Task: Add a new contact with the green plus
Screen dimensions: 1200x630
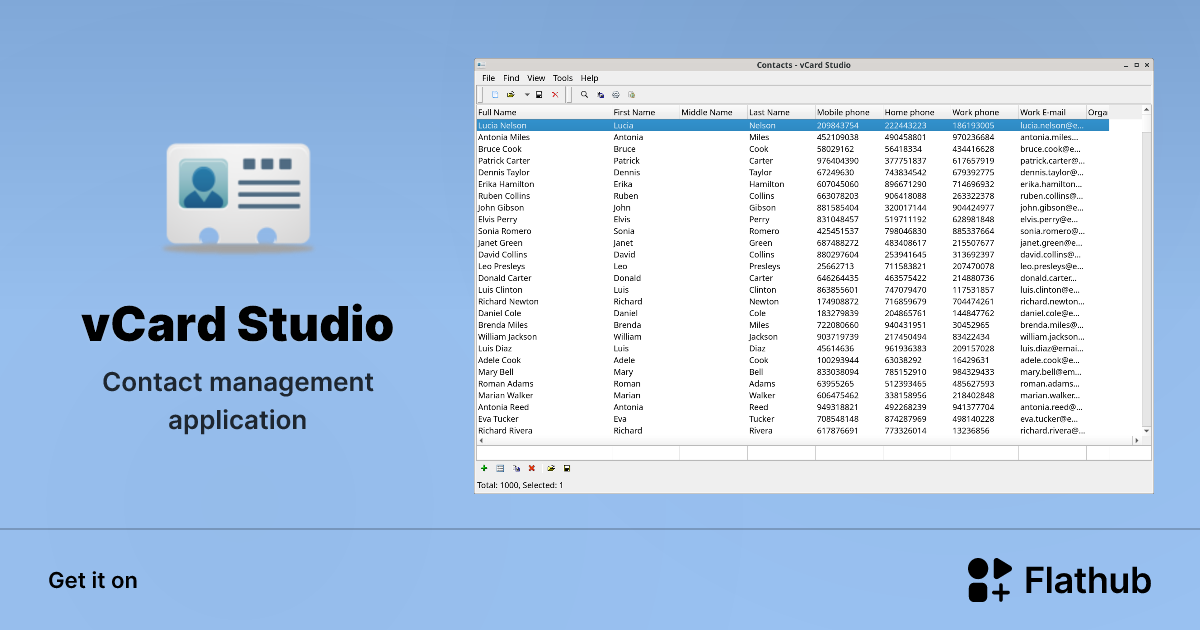Action: coord(484,468)
